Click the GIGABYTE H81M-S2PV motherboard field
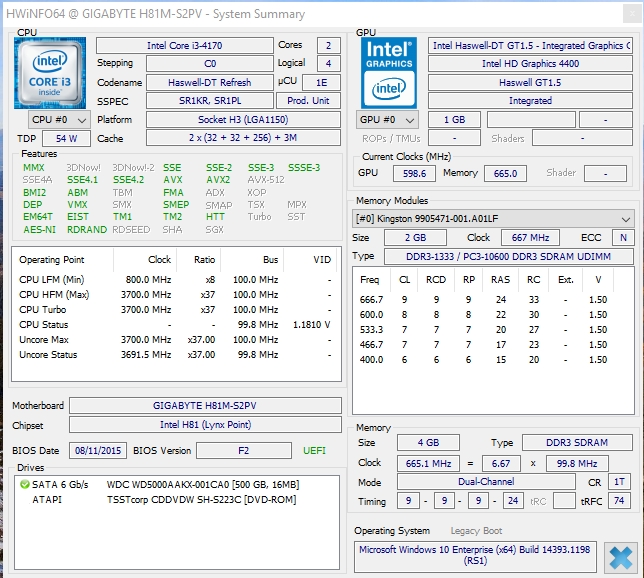Viewport: 644px width, 578px height. tap(203, 406)
